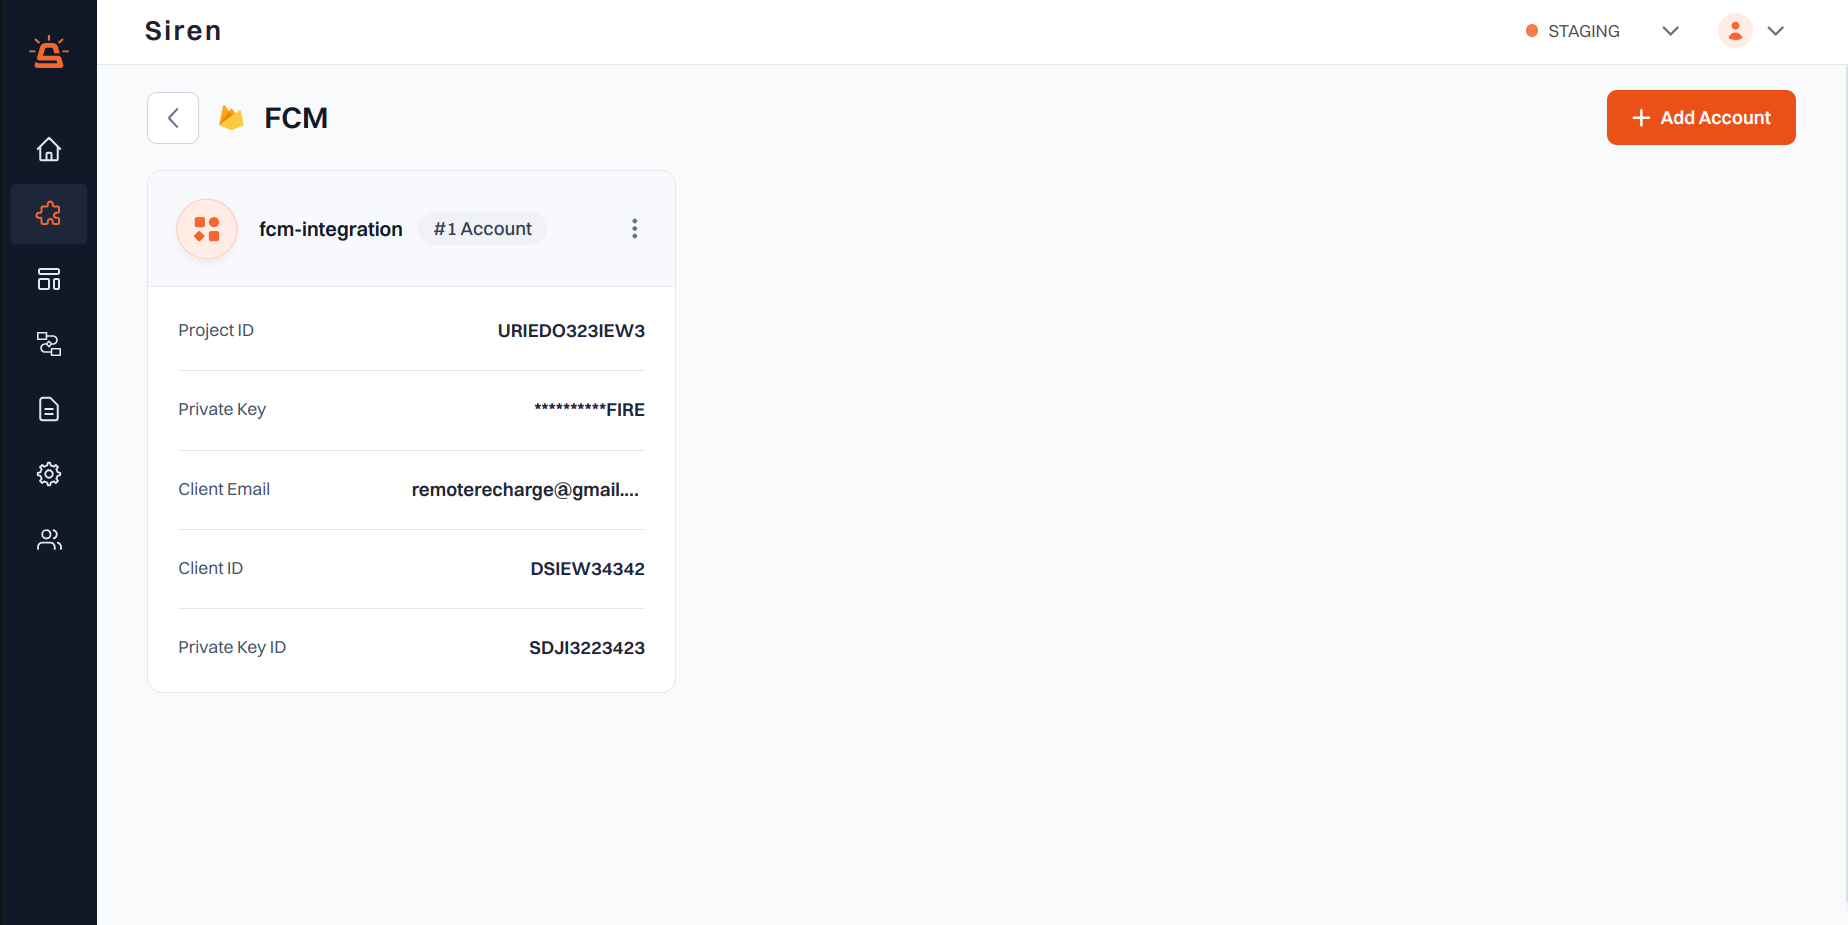
Task: Click the Client ID value DSIEW34342
Action: click(587, 569)
